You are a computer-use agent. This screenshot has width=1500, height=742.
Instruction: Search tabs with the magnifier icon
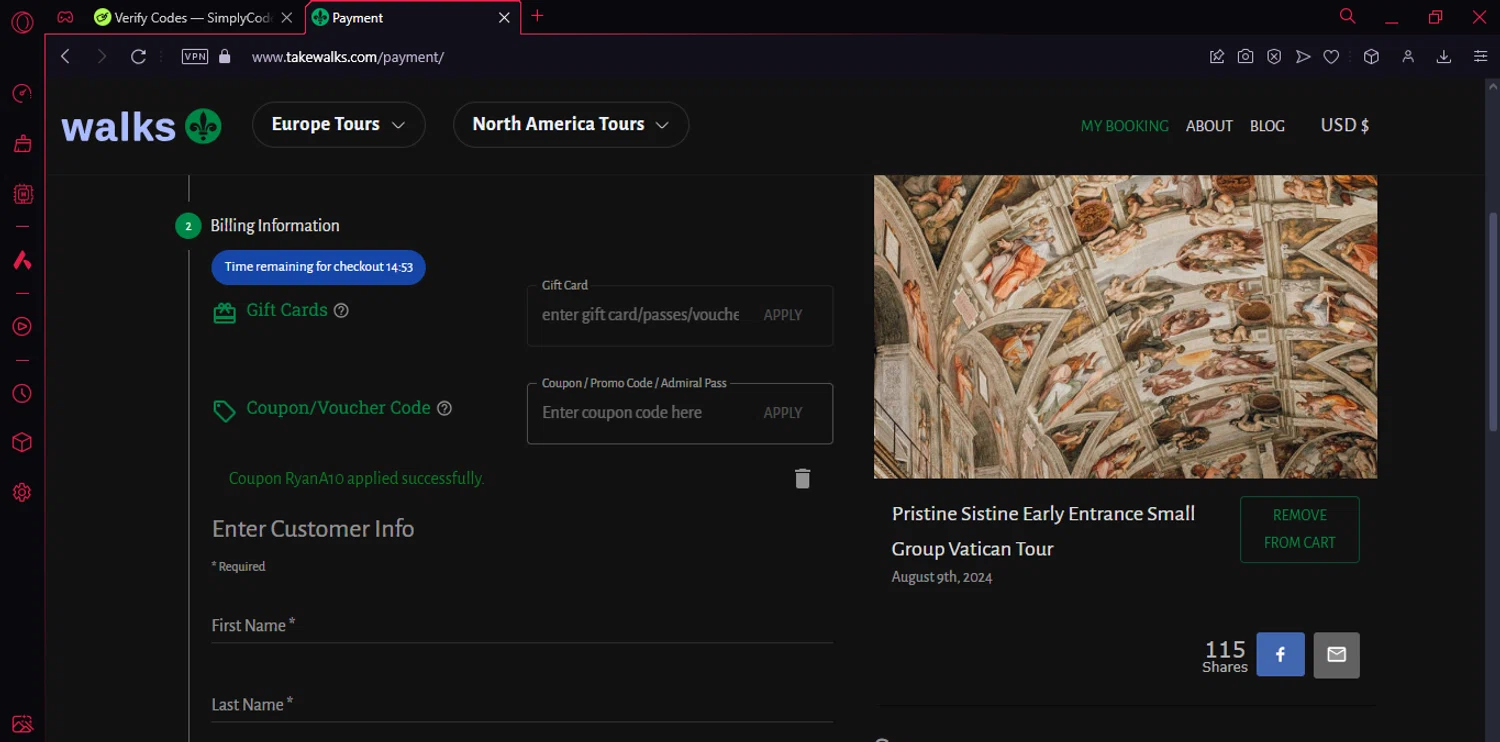click(1347, 16)
